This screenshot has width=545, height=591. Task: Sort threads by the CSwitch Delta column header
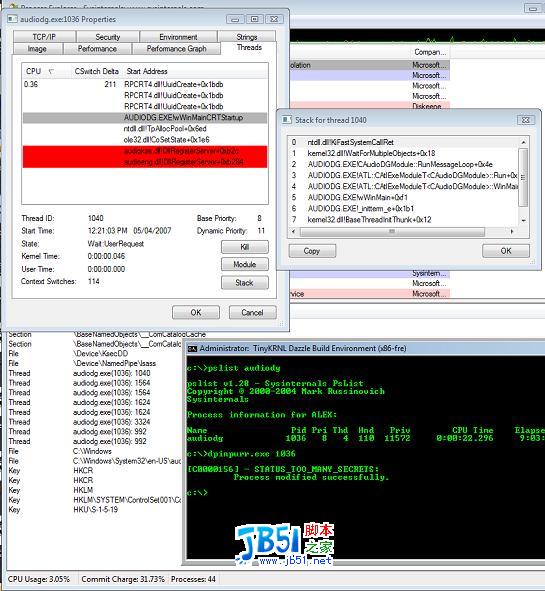(x=96, y=71)
